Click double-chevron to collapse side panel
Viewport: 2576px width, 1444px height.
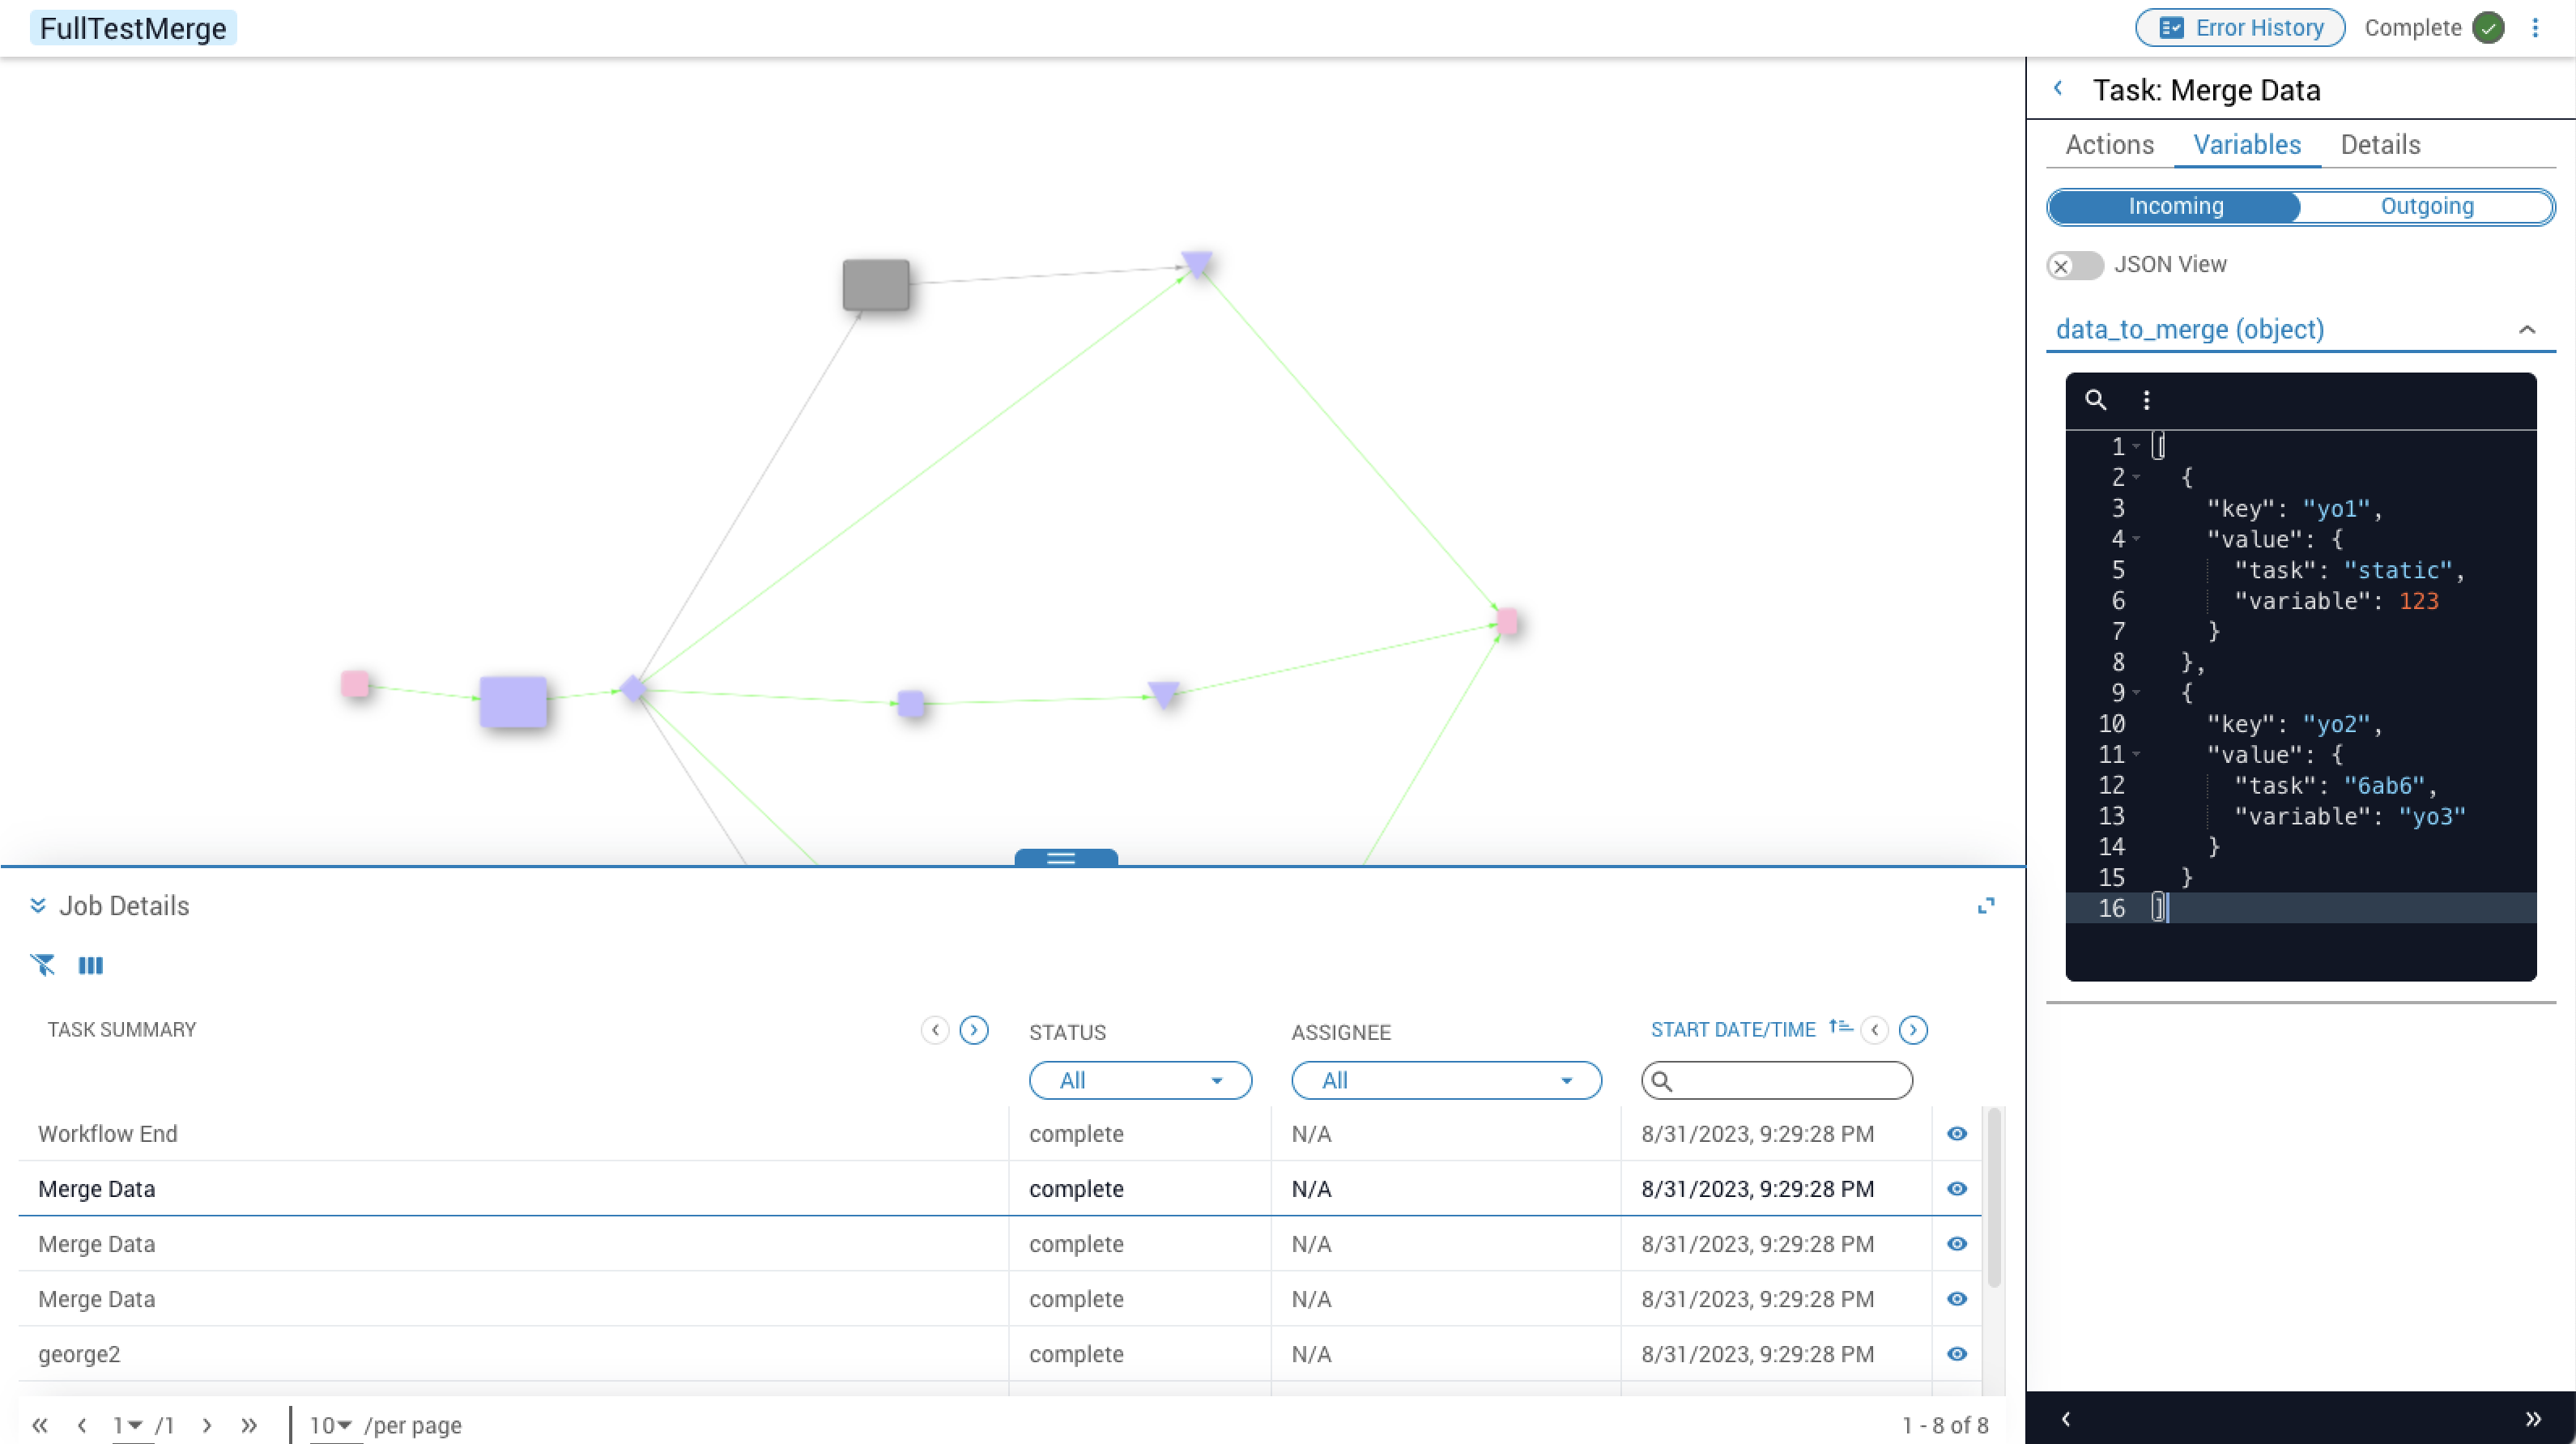pos(2532,1418)
